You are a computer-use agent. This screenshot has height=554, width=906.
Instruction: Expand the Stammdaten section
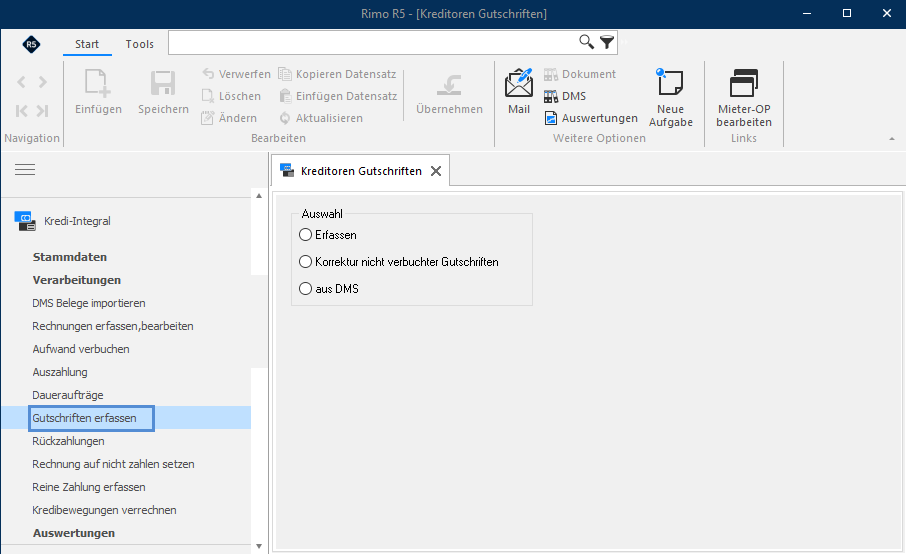pos(69,257)
